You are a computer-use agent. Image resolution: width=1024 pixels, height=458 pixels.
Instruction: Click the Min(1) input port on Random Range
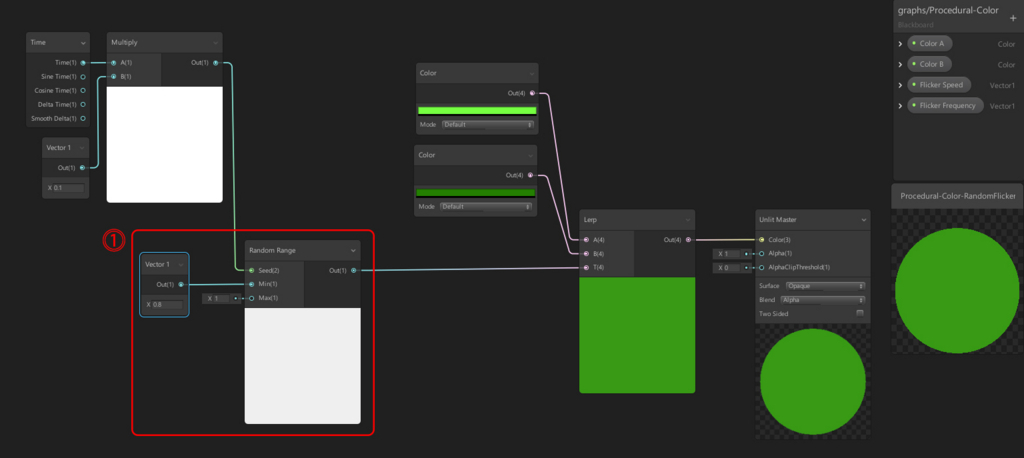251,284
